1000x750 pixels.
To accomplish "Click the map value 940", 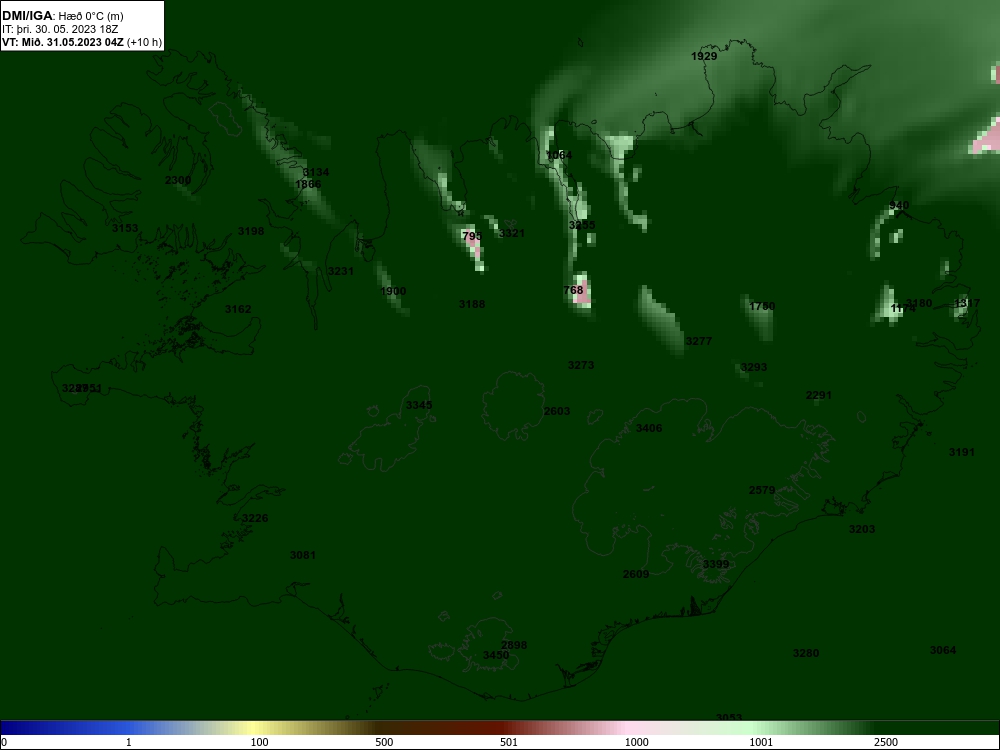I will point(899,205).
